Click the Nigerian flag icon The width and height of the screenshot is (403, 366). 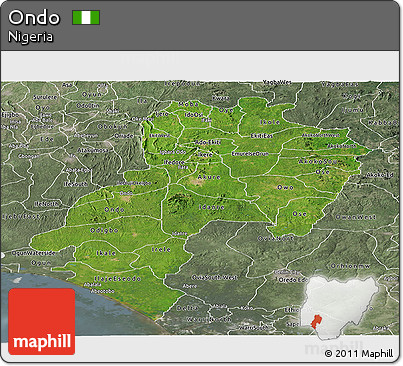click(x=86, y=18)
